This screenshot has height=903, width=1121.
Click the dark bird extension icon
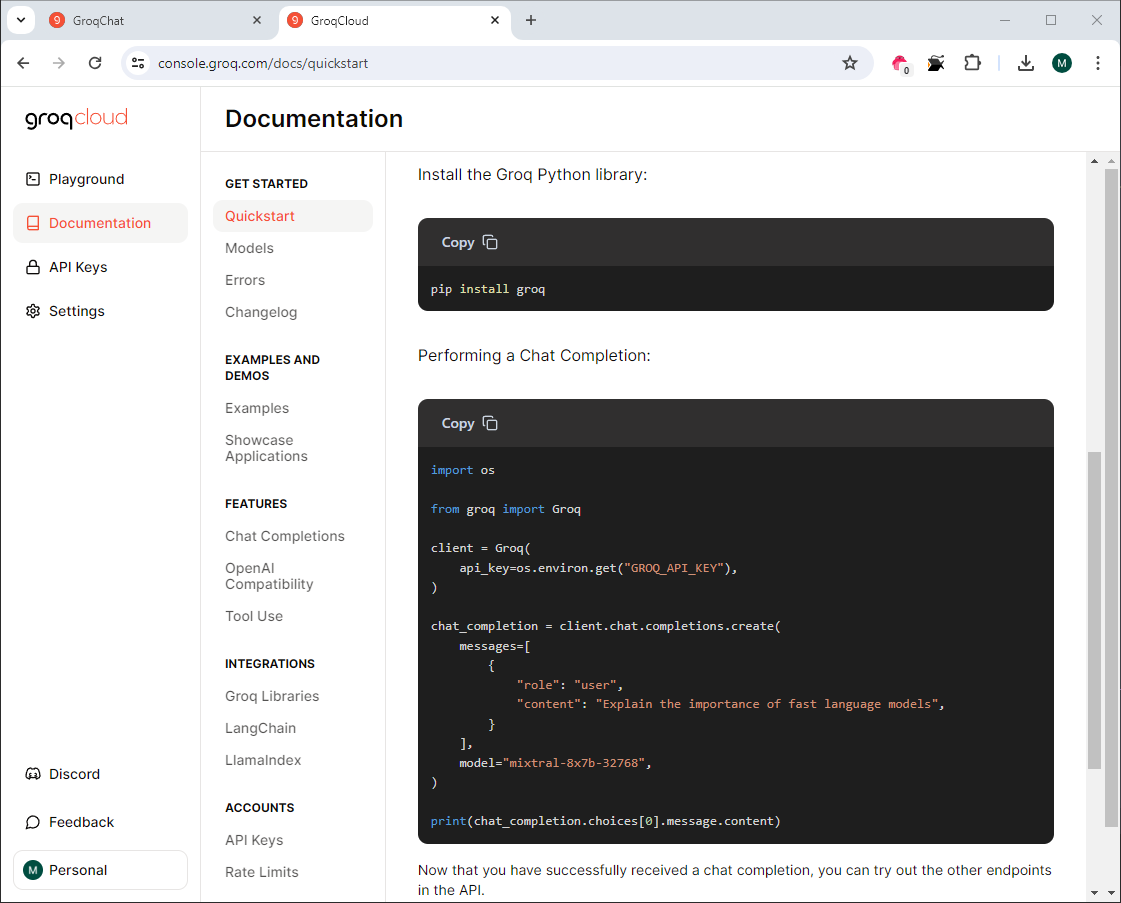[936, 63]
